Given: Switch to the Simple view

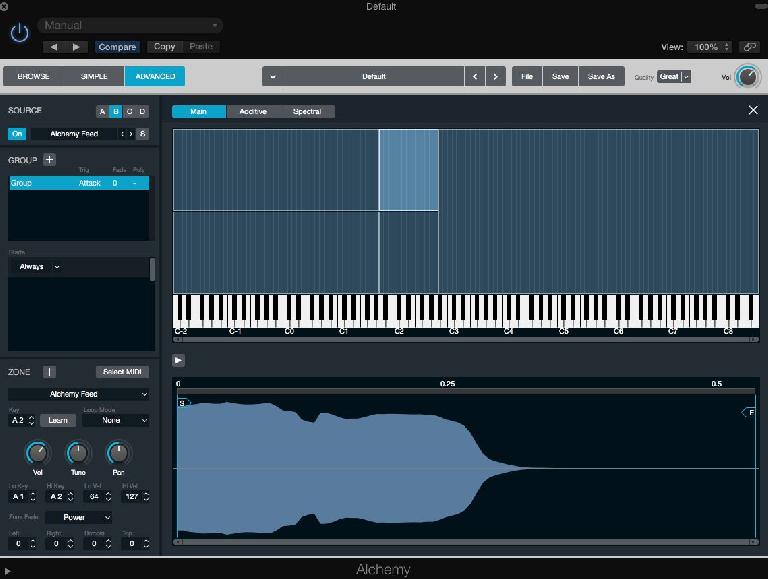Looking at the screenshot, I should tap(94, 76).
